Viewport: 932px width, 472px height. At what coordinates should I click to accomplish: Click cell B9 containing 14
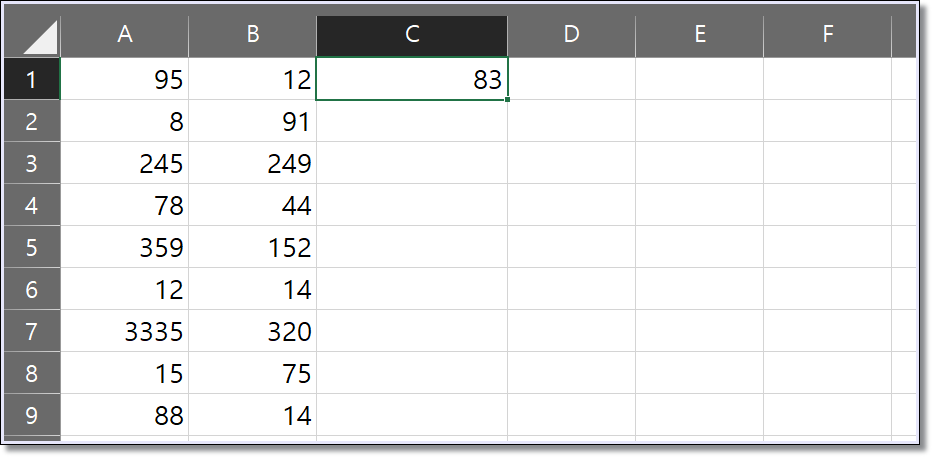pos(253,415)
